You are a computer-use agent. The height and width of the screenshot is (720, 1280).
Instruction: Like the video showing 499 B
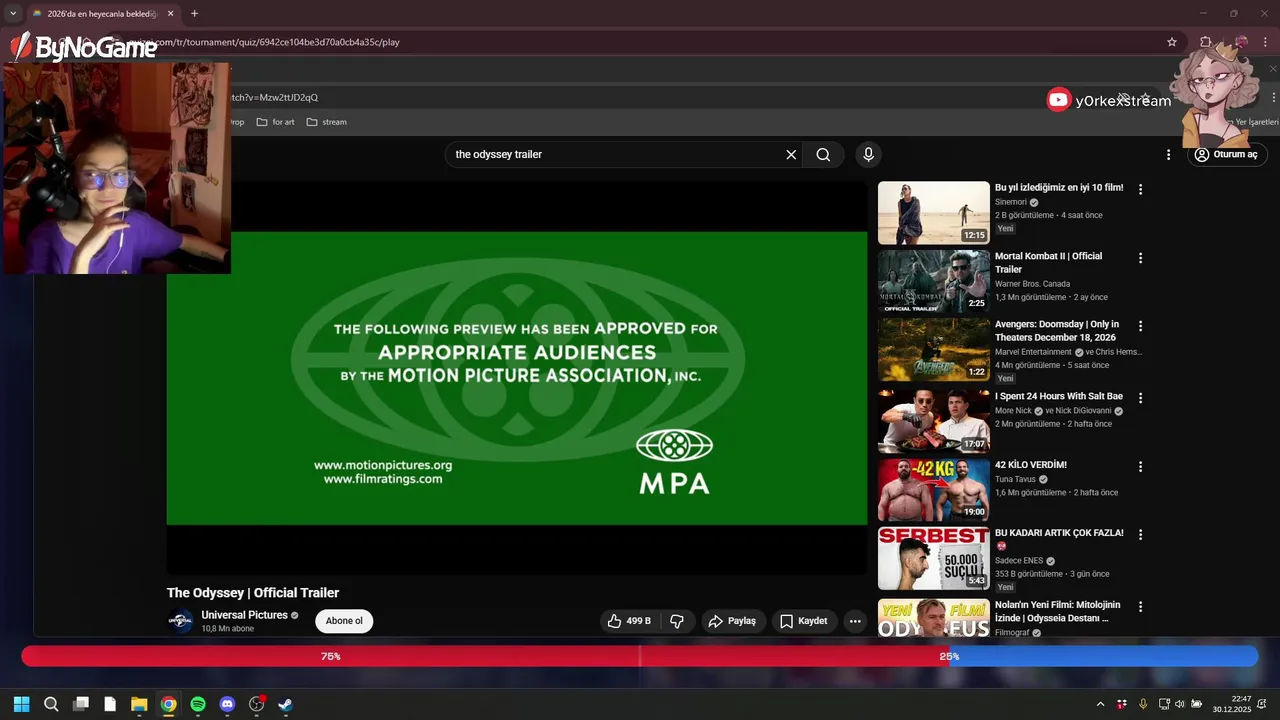[629, 621]
